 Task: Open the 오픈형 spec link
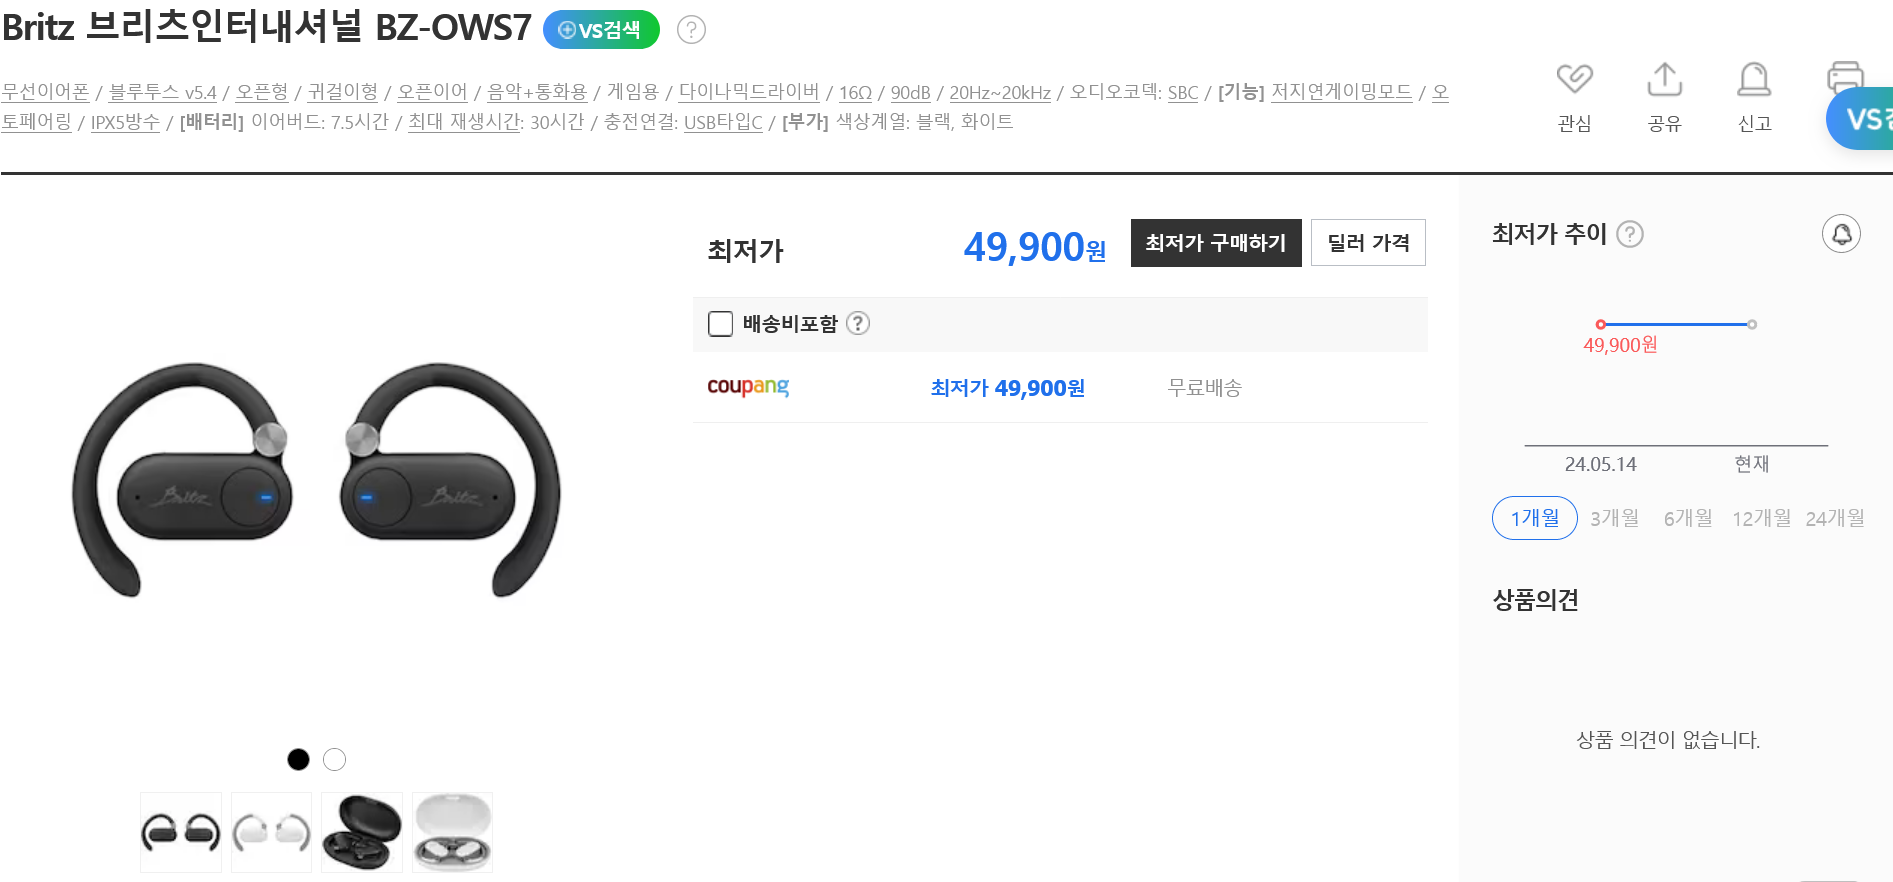click(x=262, y=92)
